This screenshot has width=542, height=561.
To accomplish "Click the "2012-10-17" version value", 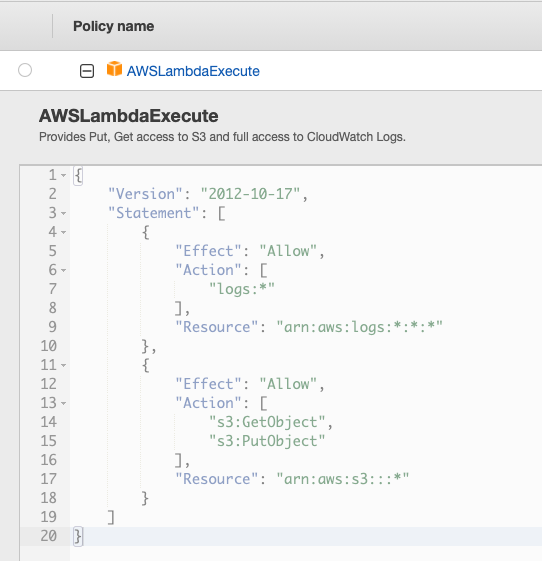I will [x=250, y=194].
